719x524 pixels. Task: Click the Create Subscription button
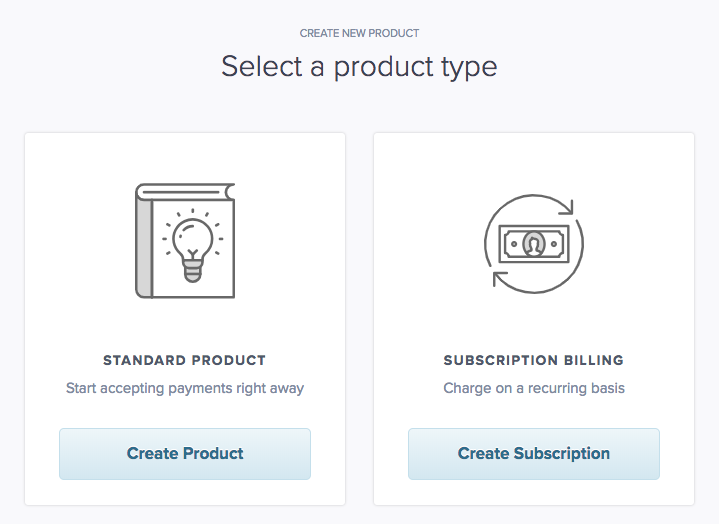(x=534, y=454)
